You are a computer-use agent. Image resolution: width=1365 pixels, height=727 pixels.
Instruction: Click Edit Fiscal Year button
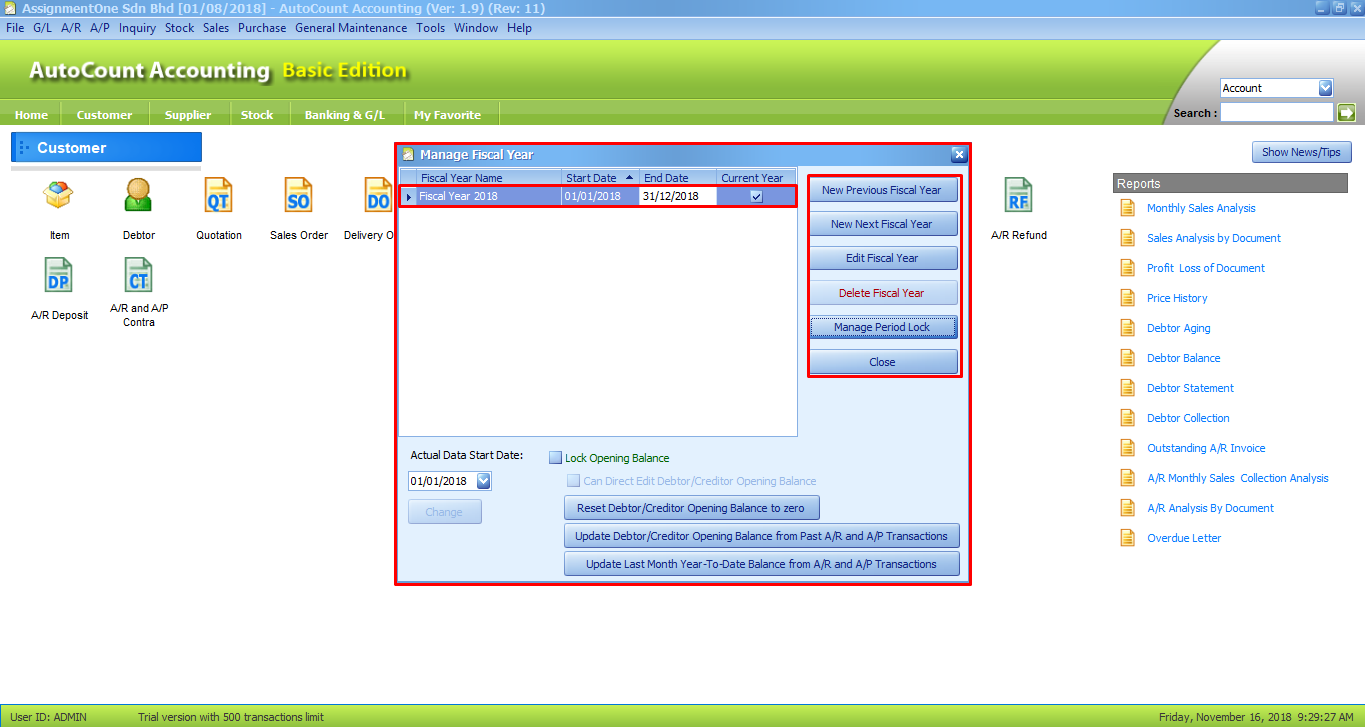point(883,258)
